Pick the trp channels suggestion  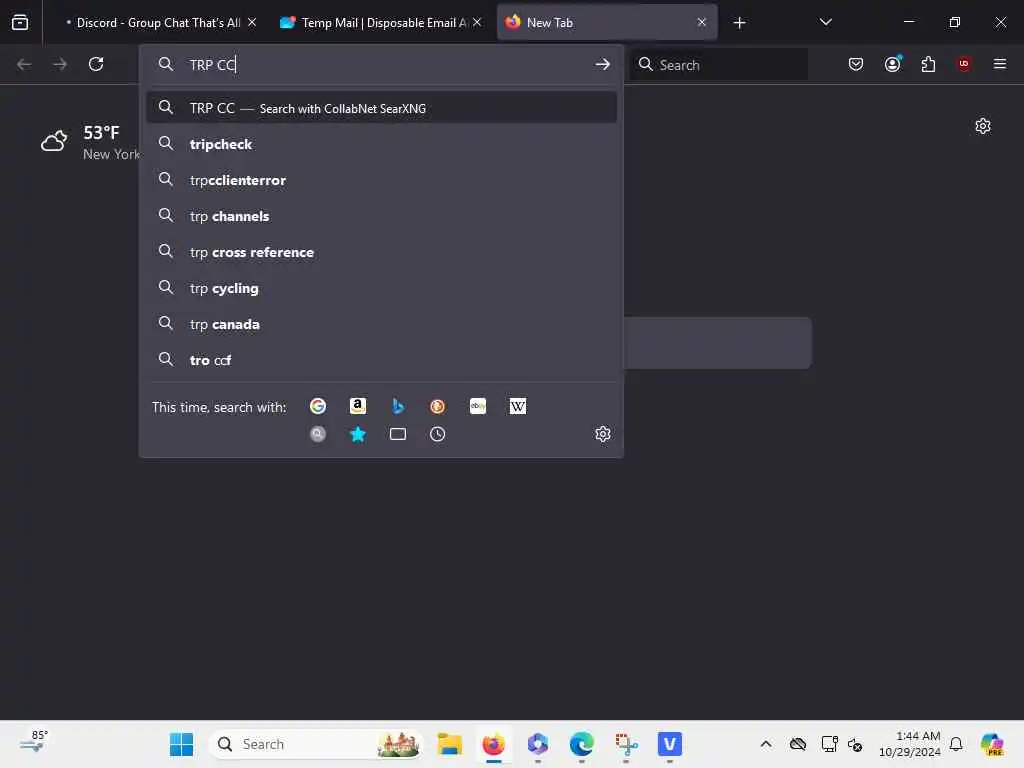pyautogui.click(x=381, y=216)
